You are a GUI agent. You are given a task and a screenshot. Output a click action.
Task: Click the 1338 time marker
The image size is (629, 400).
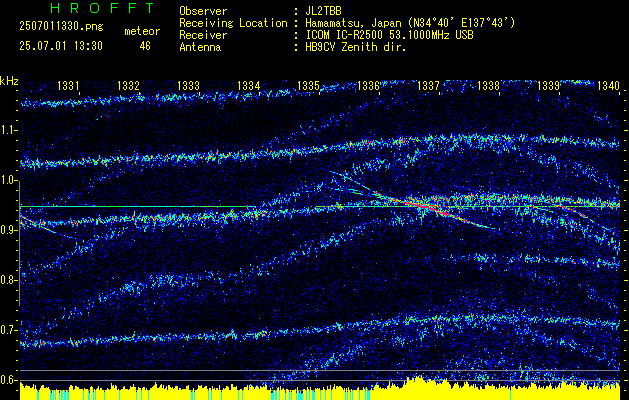click(x=489, y=85)
